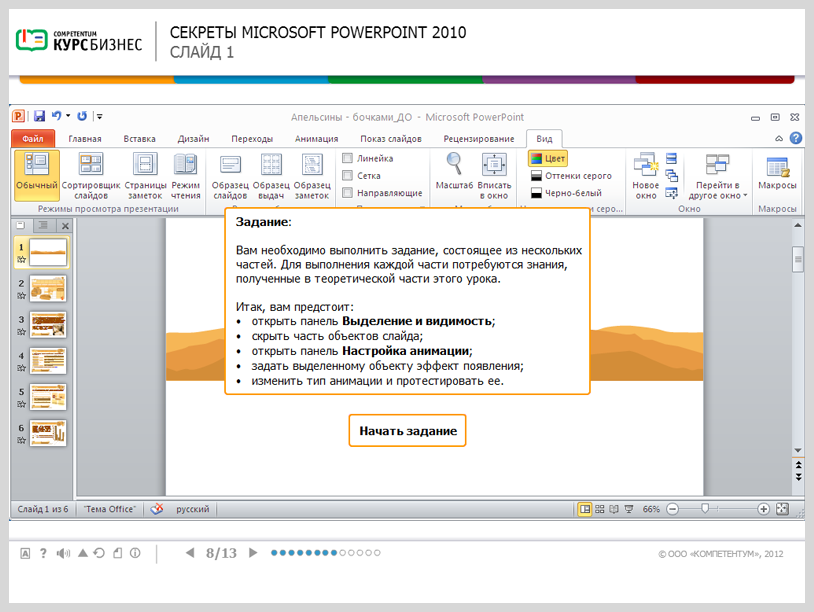The width and height of the screenshot is (814, 612).
Task: Open the Customize Quick Access Toolbar dropdown
Action: coord(99,116)
